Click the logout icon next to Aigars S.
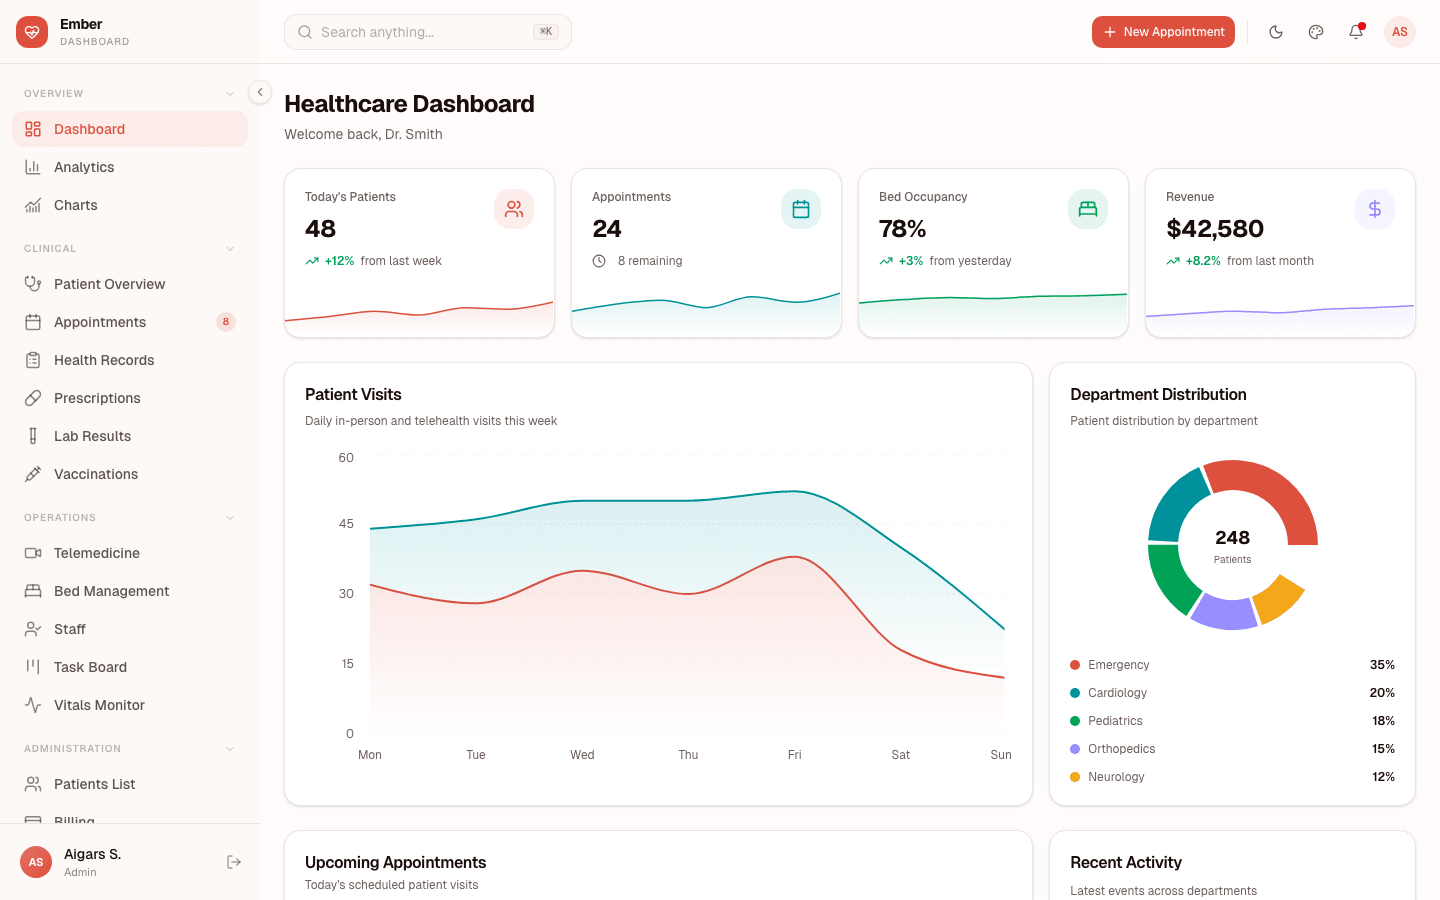 [x=233, y=861]
